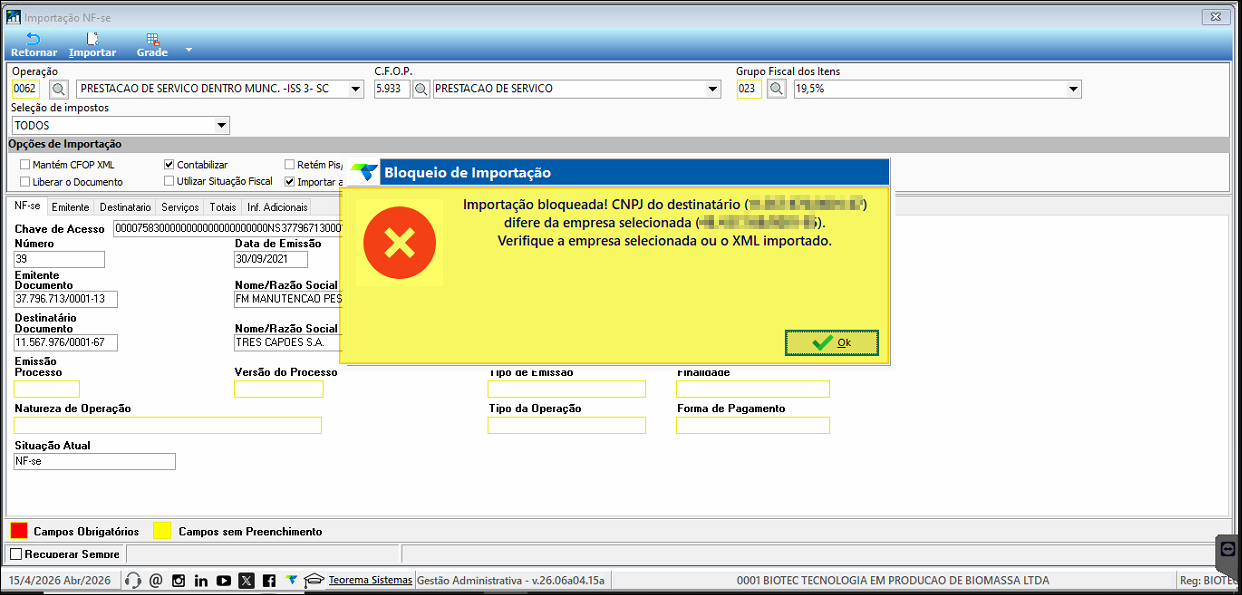Click the red X error icon in dialog
The image size is (1242, 595).
400,242
